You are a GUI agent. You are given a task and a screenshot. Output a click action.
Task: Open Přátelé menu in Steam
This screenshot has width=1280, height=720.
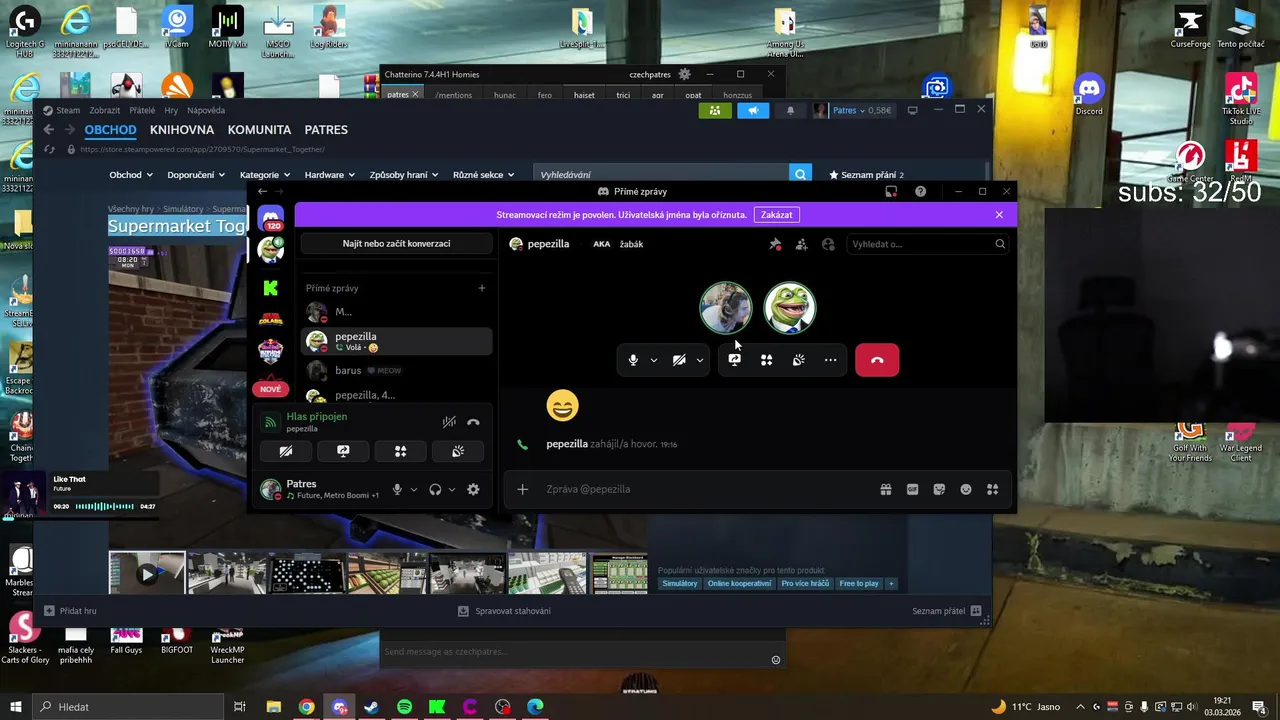coord(142,110)
